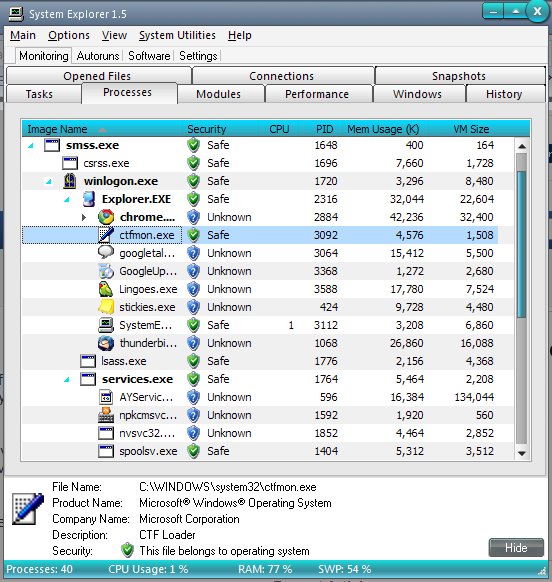The width and height of the screenshot is (552, 582).
Task: Open the View menu
Action: (x=115, y=35)
